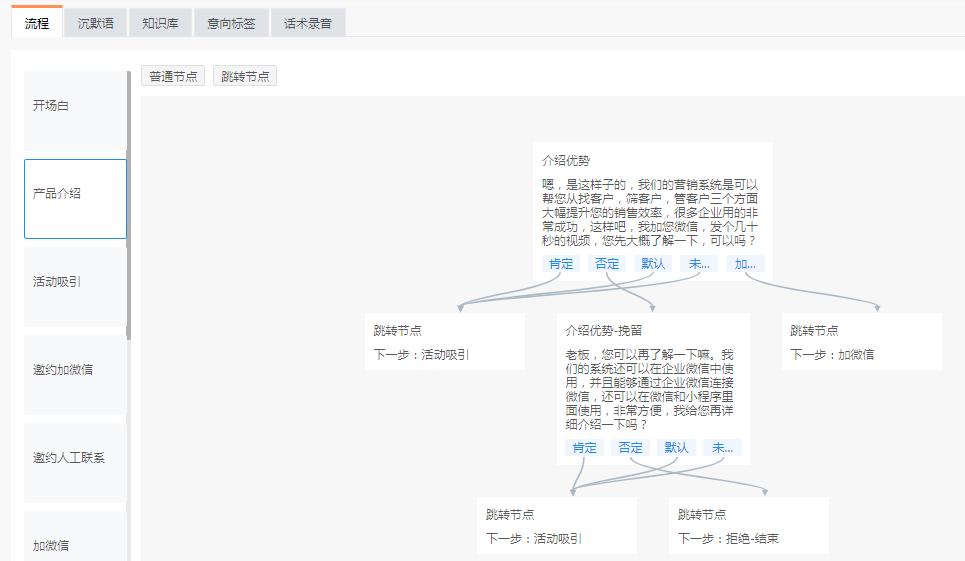The image size is (965, 561).
Task: Select the truncated 加... tag in 介绍优势 node
Action: pyautogui.click(x=745, y=264)
